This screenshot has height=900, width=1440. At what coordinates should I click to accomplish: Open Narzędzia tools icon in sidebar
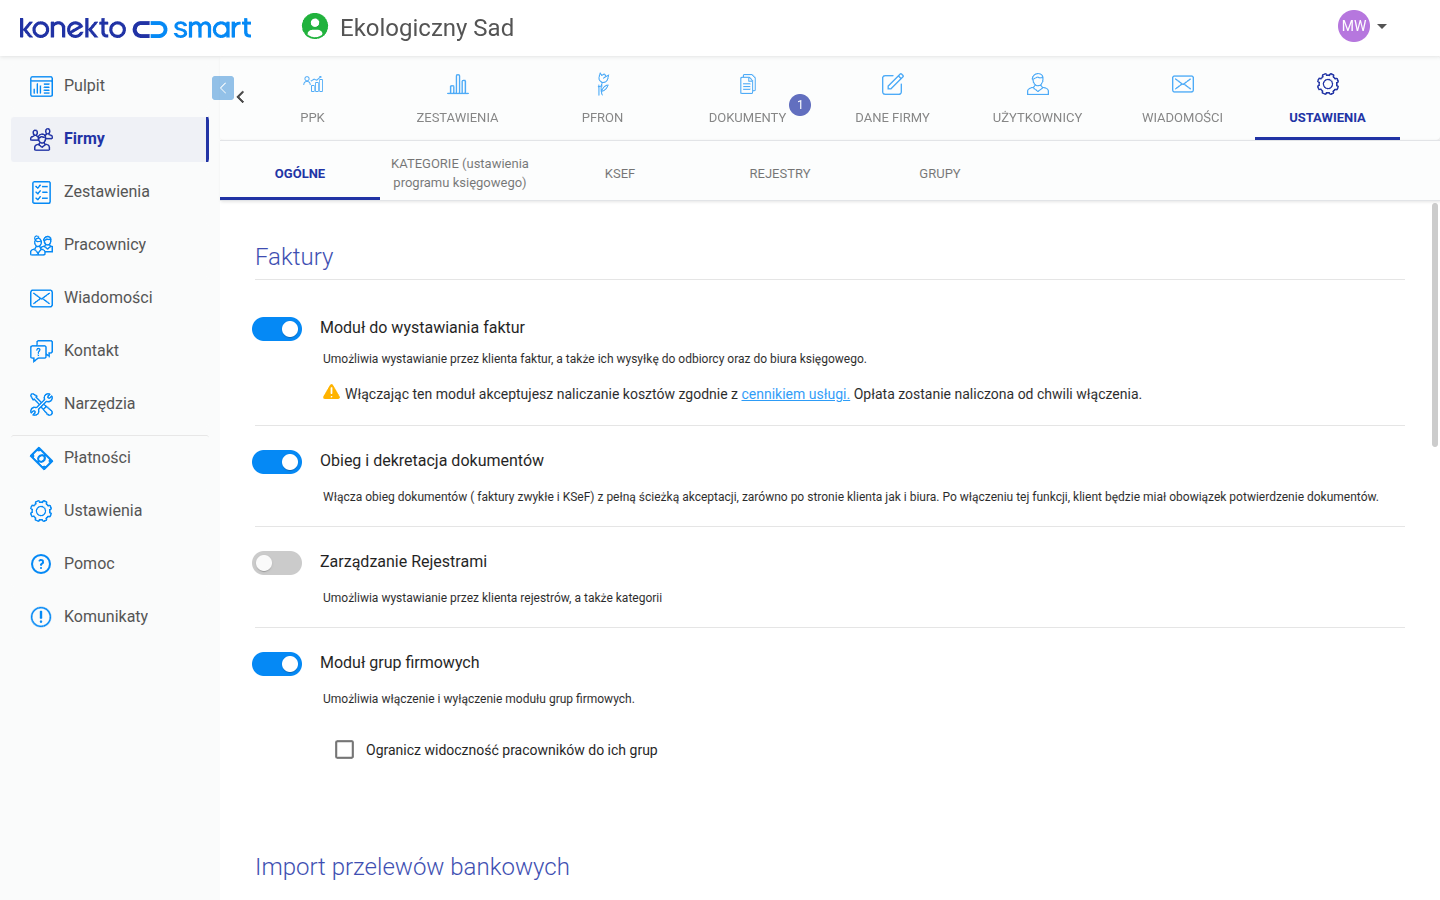point(41,404)
